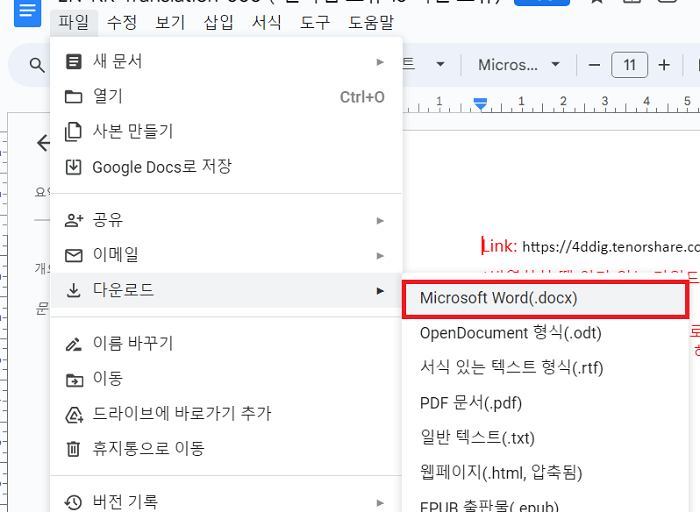Choose 열기 Ctrl+O menu entry
The width and height of the screenshot is (700, 512).
226,96
